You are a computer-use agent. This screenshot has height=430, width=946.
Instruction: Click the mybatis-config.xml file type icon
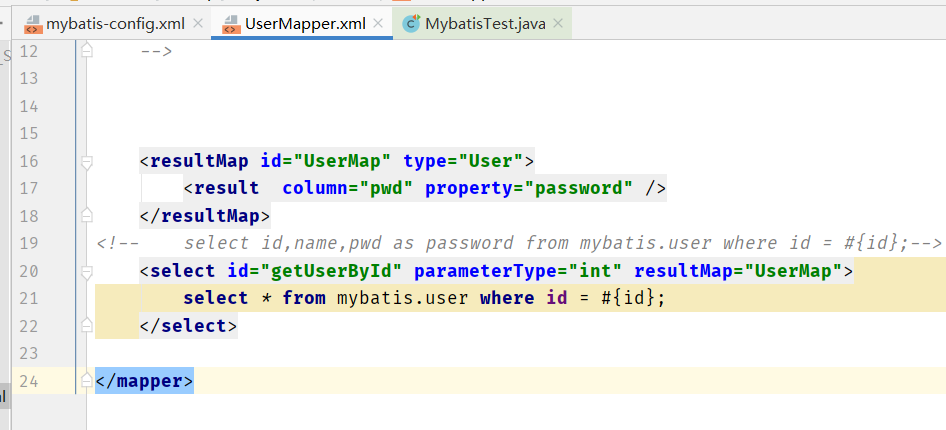pos(32,24)
